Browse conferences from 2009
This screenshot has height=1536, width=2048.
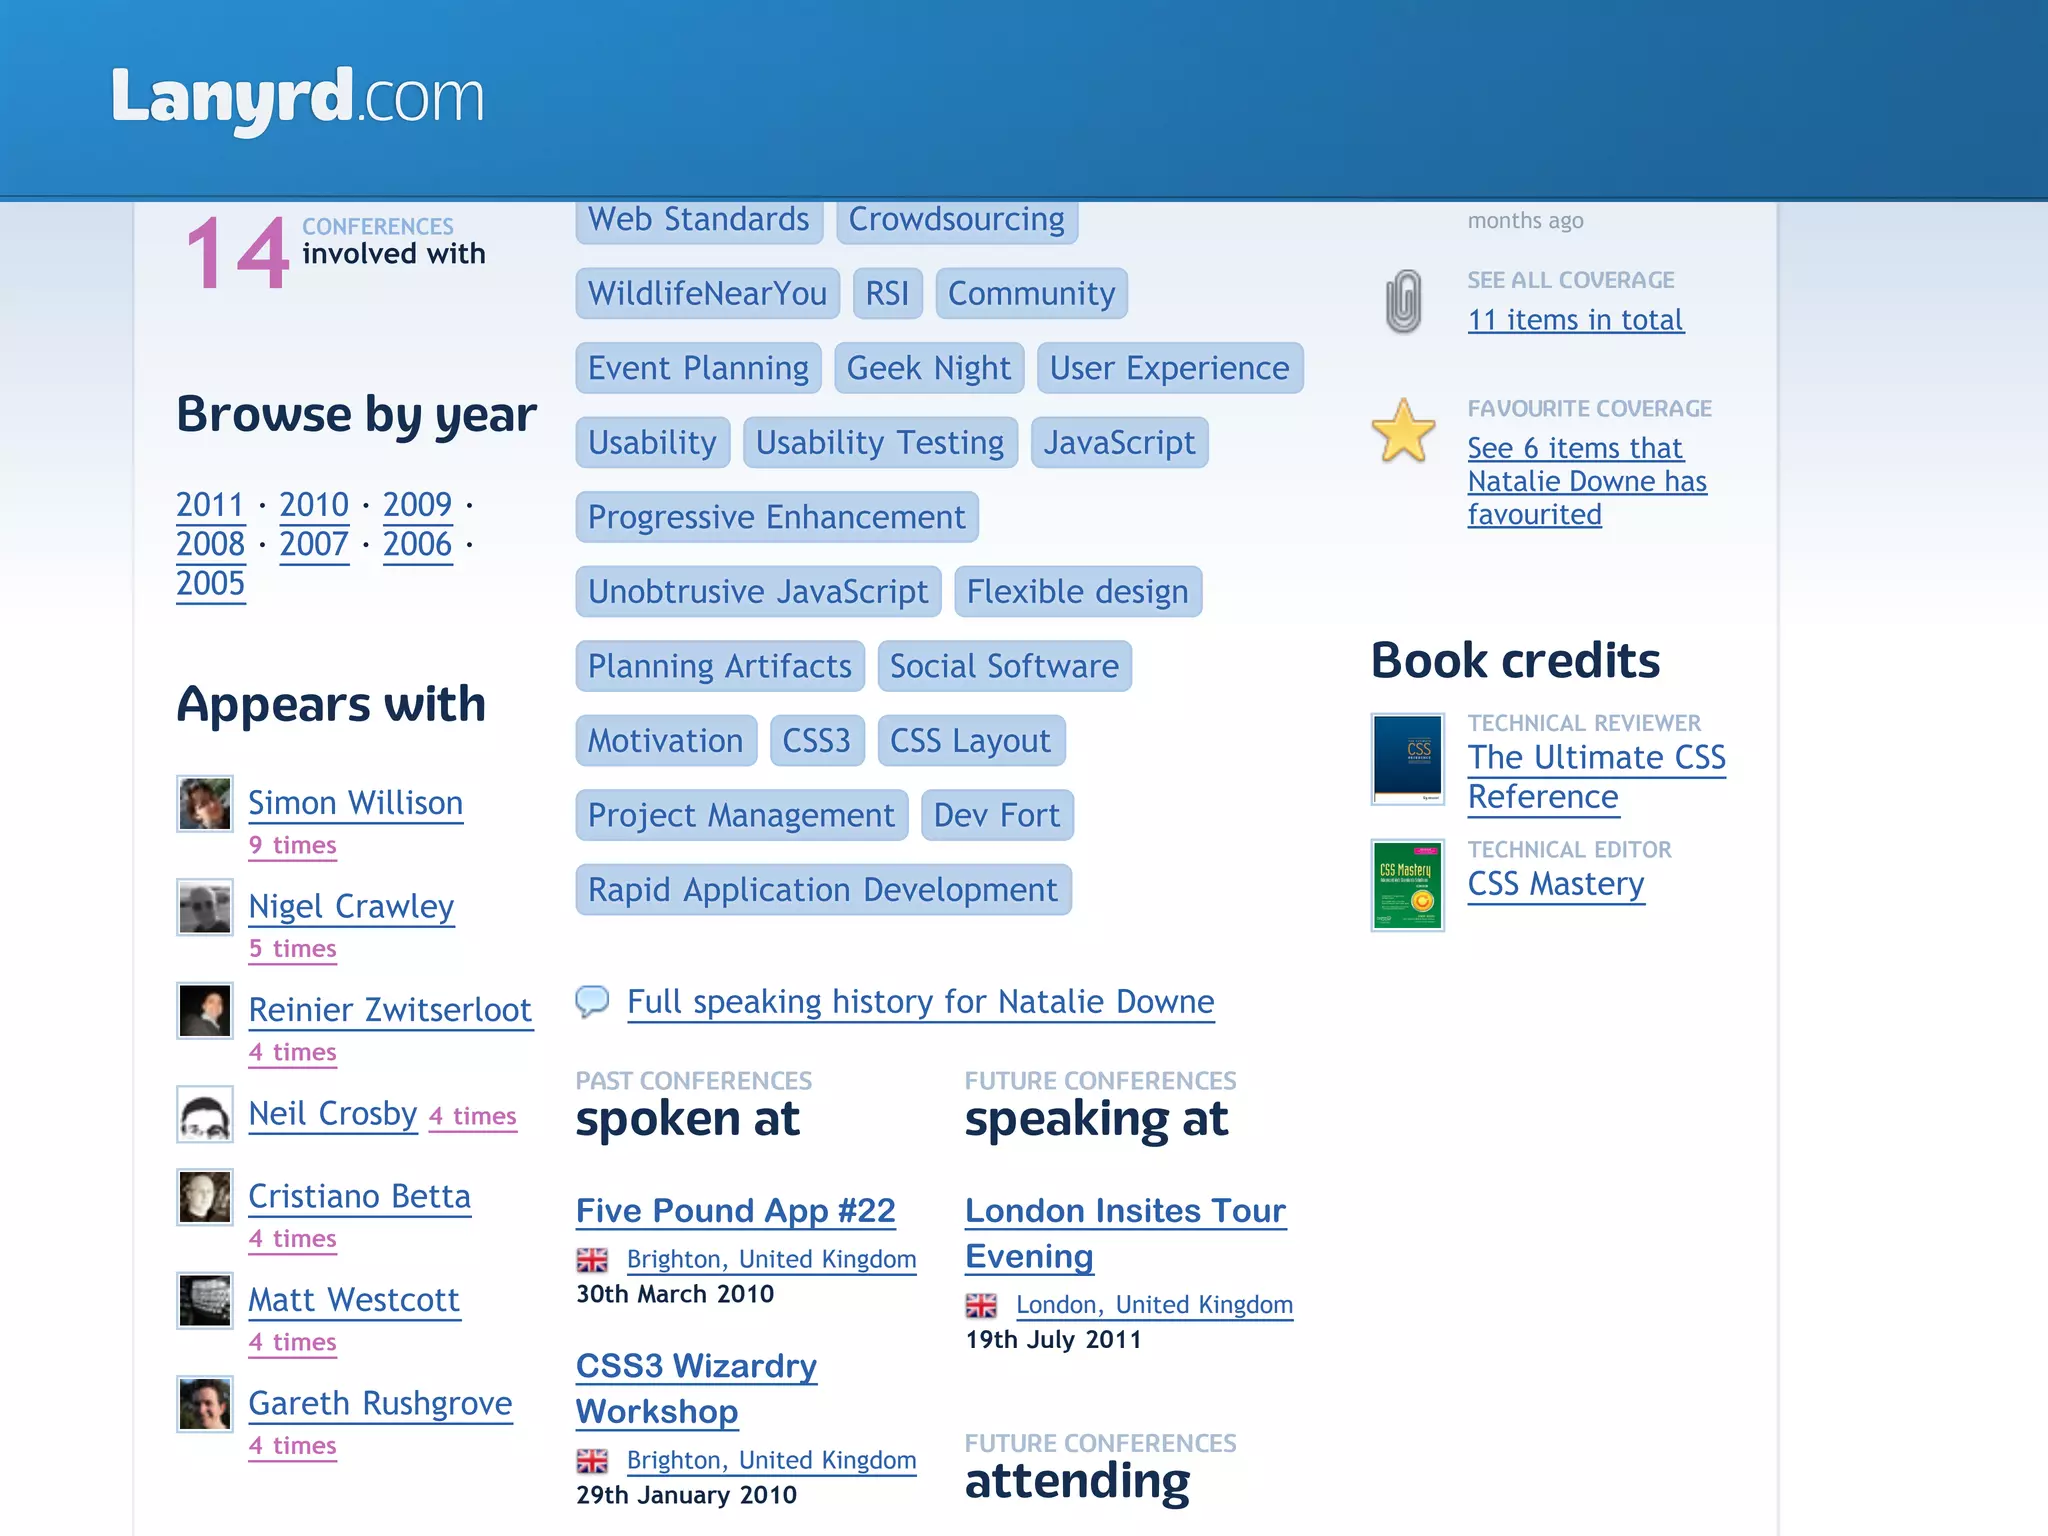pyautogui.click(x=418, y=505)
